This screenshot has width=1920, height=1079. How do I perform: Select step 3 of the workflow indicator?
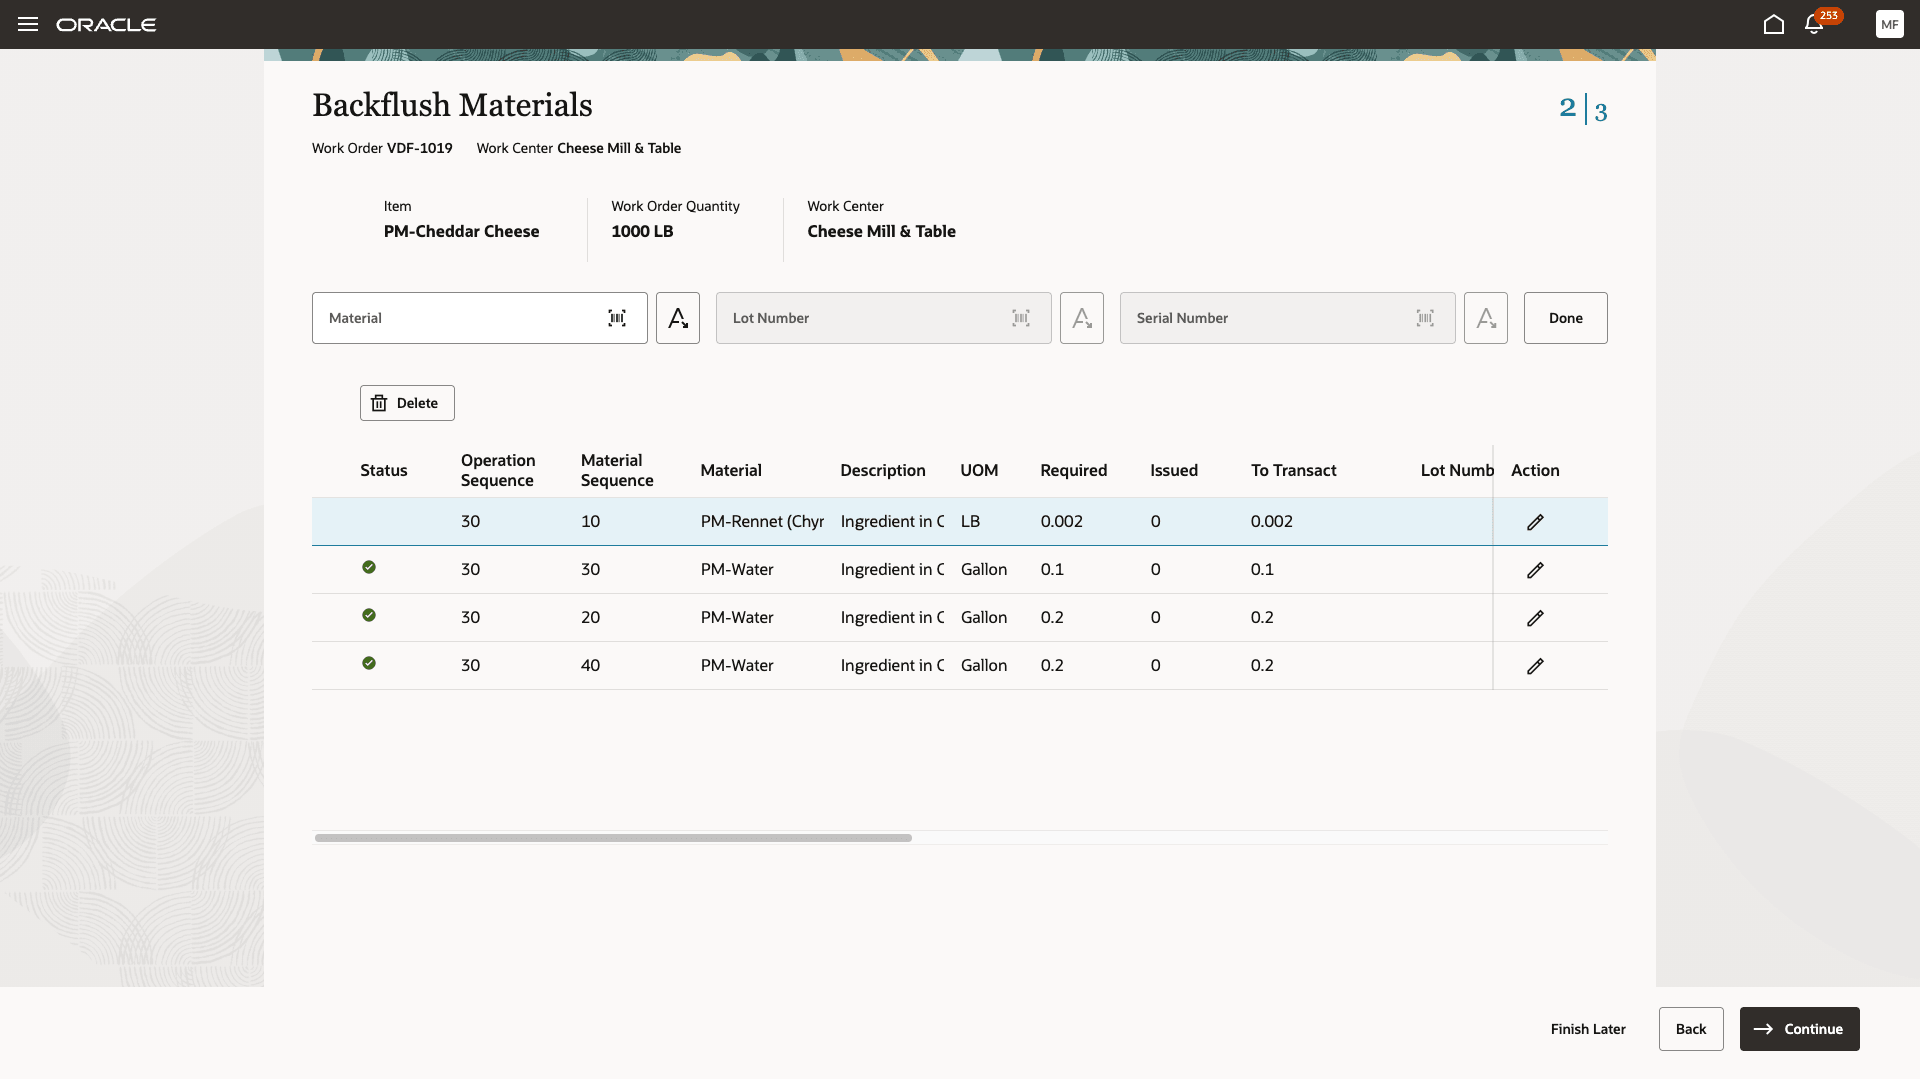click(1600, 111)
